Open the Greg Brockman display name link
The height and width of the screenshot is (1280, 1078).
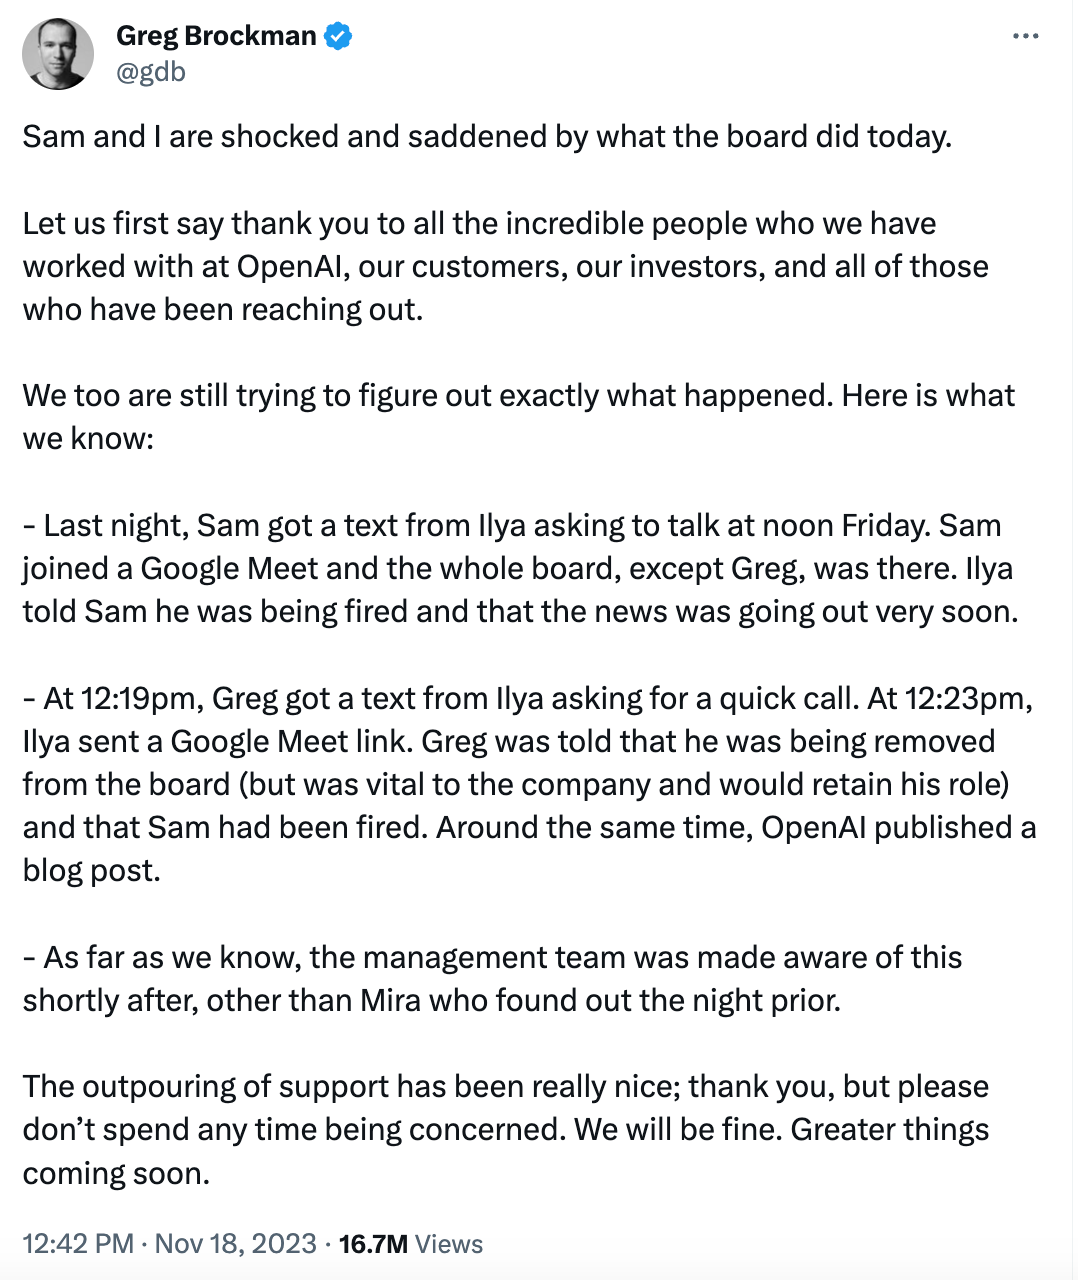coord(216,36)
